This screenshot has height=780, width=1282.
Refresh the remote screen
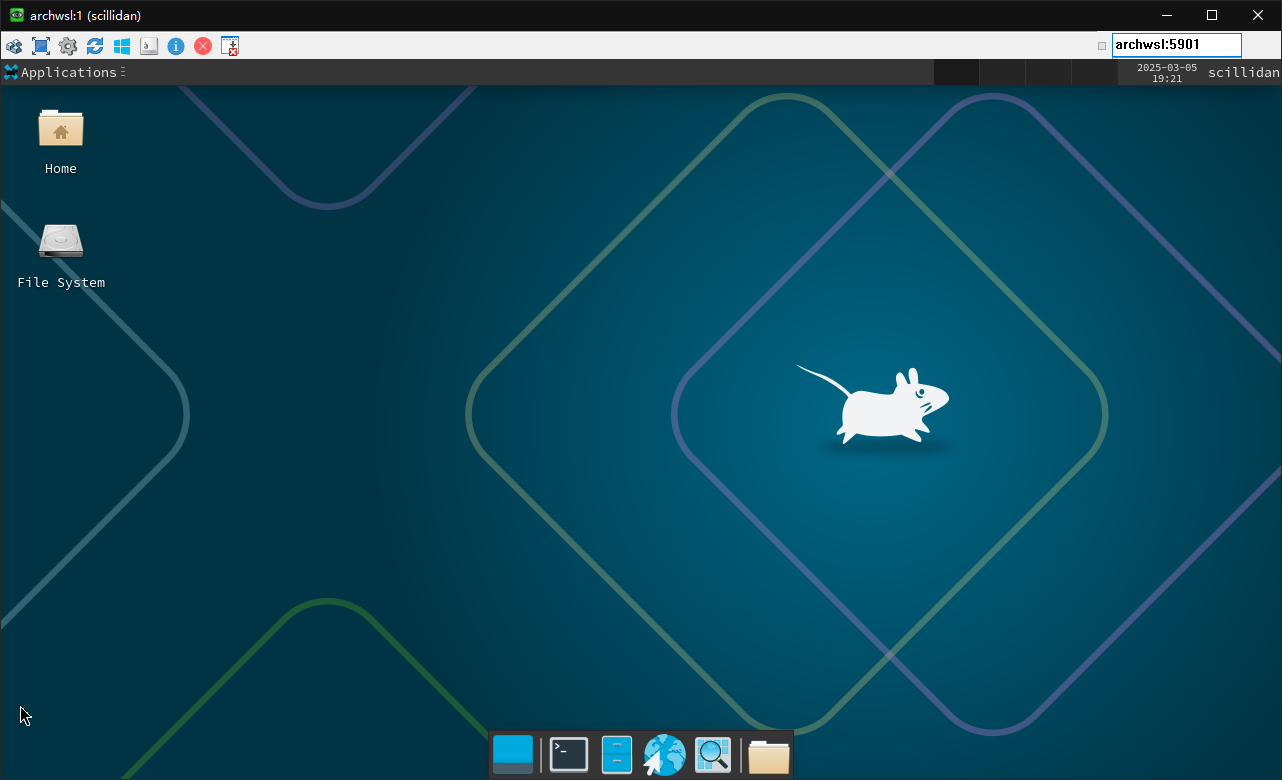tap(95, 46)
